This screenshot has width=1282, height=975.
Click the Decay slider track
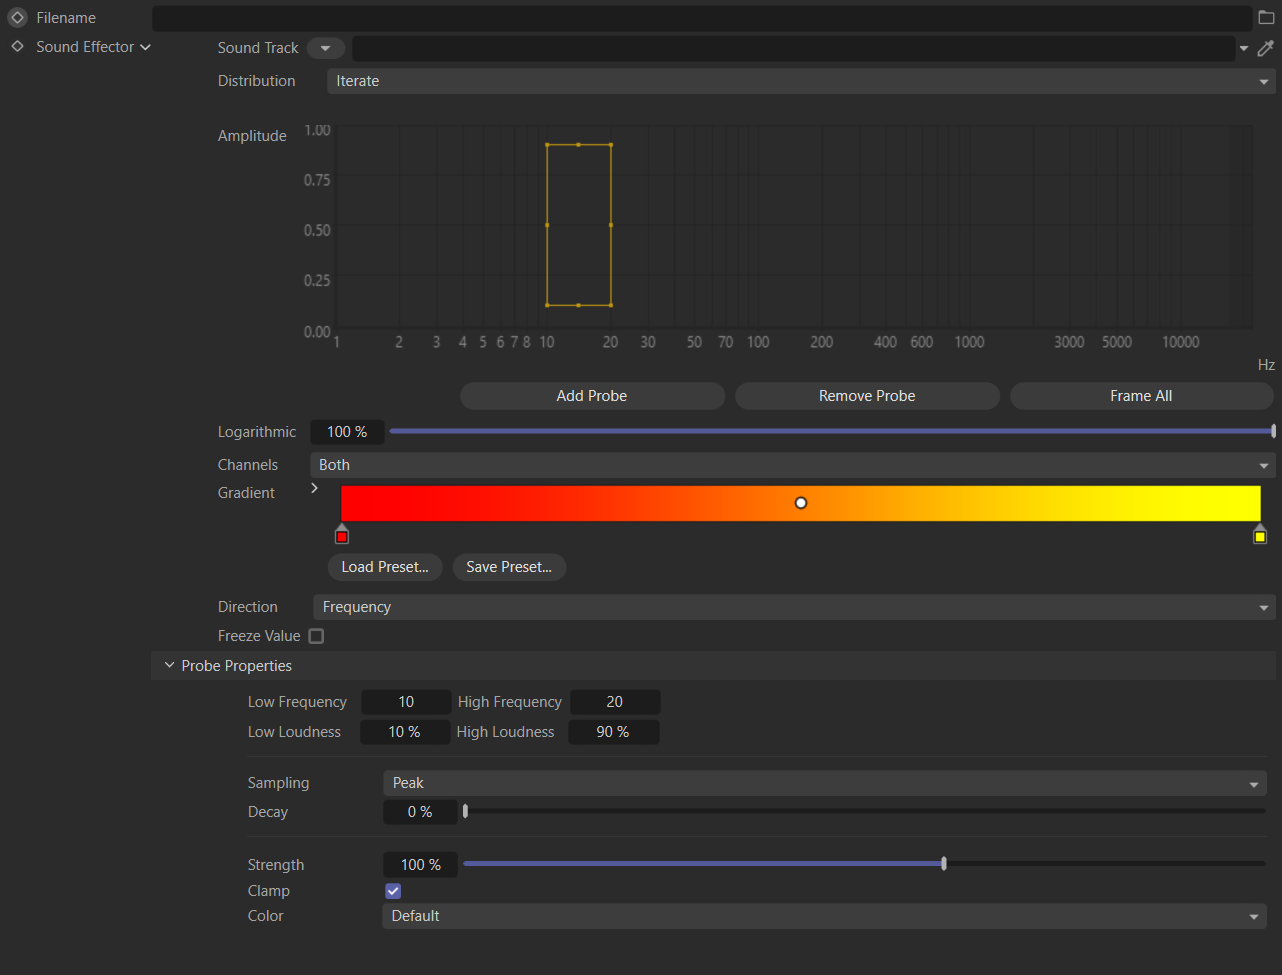pos(865,812)
